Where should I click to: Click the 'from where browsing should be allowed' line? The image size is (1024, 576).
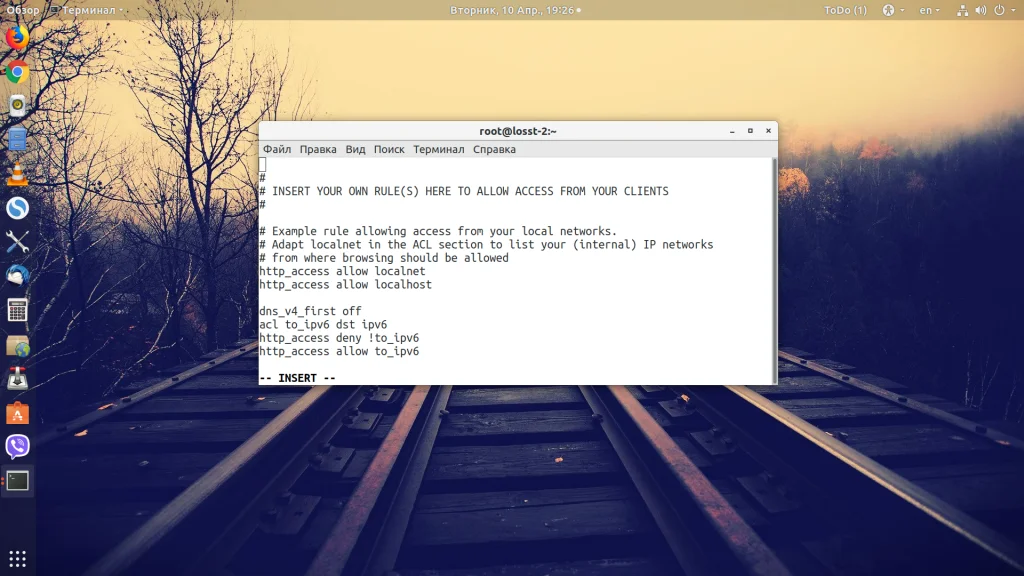(383, 257)
